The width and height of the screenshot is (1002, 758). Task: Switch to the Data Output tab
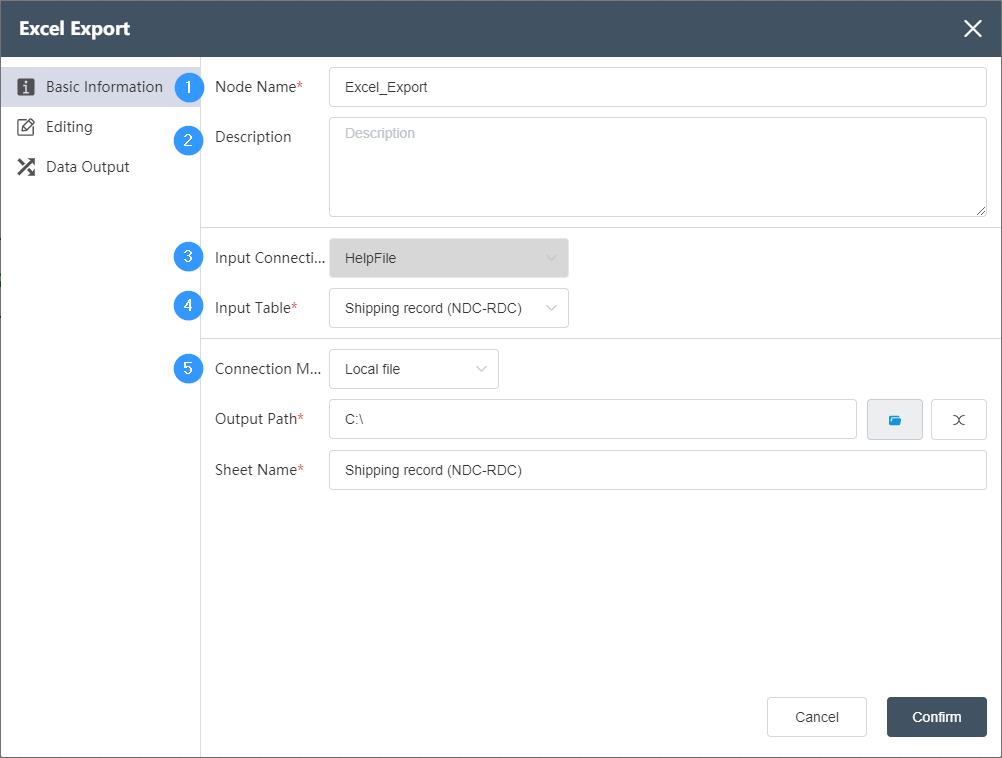click(x=100, y=167)
